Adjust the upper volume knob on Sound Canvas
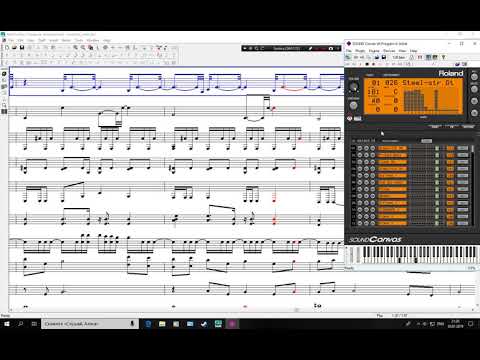The image size is (480, 360). [354, 87]
